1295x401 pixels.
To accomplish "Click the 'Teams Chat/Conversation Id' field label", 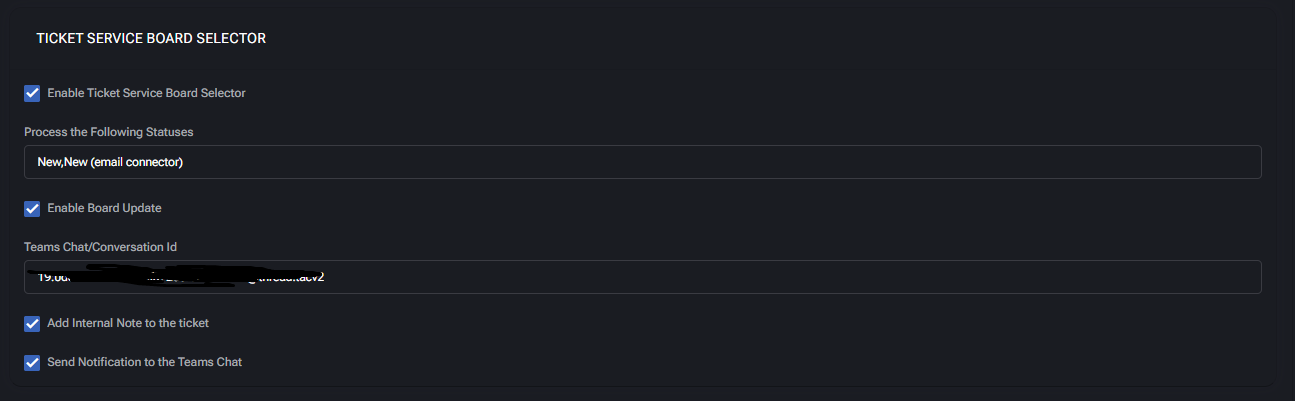I will pyautogui.click(x=100, y=247).
